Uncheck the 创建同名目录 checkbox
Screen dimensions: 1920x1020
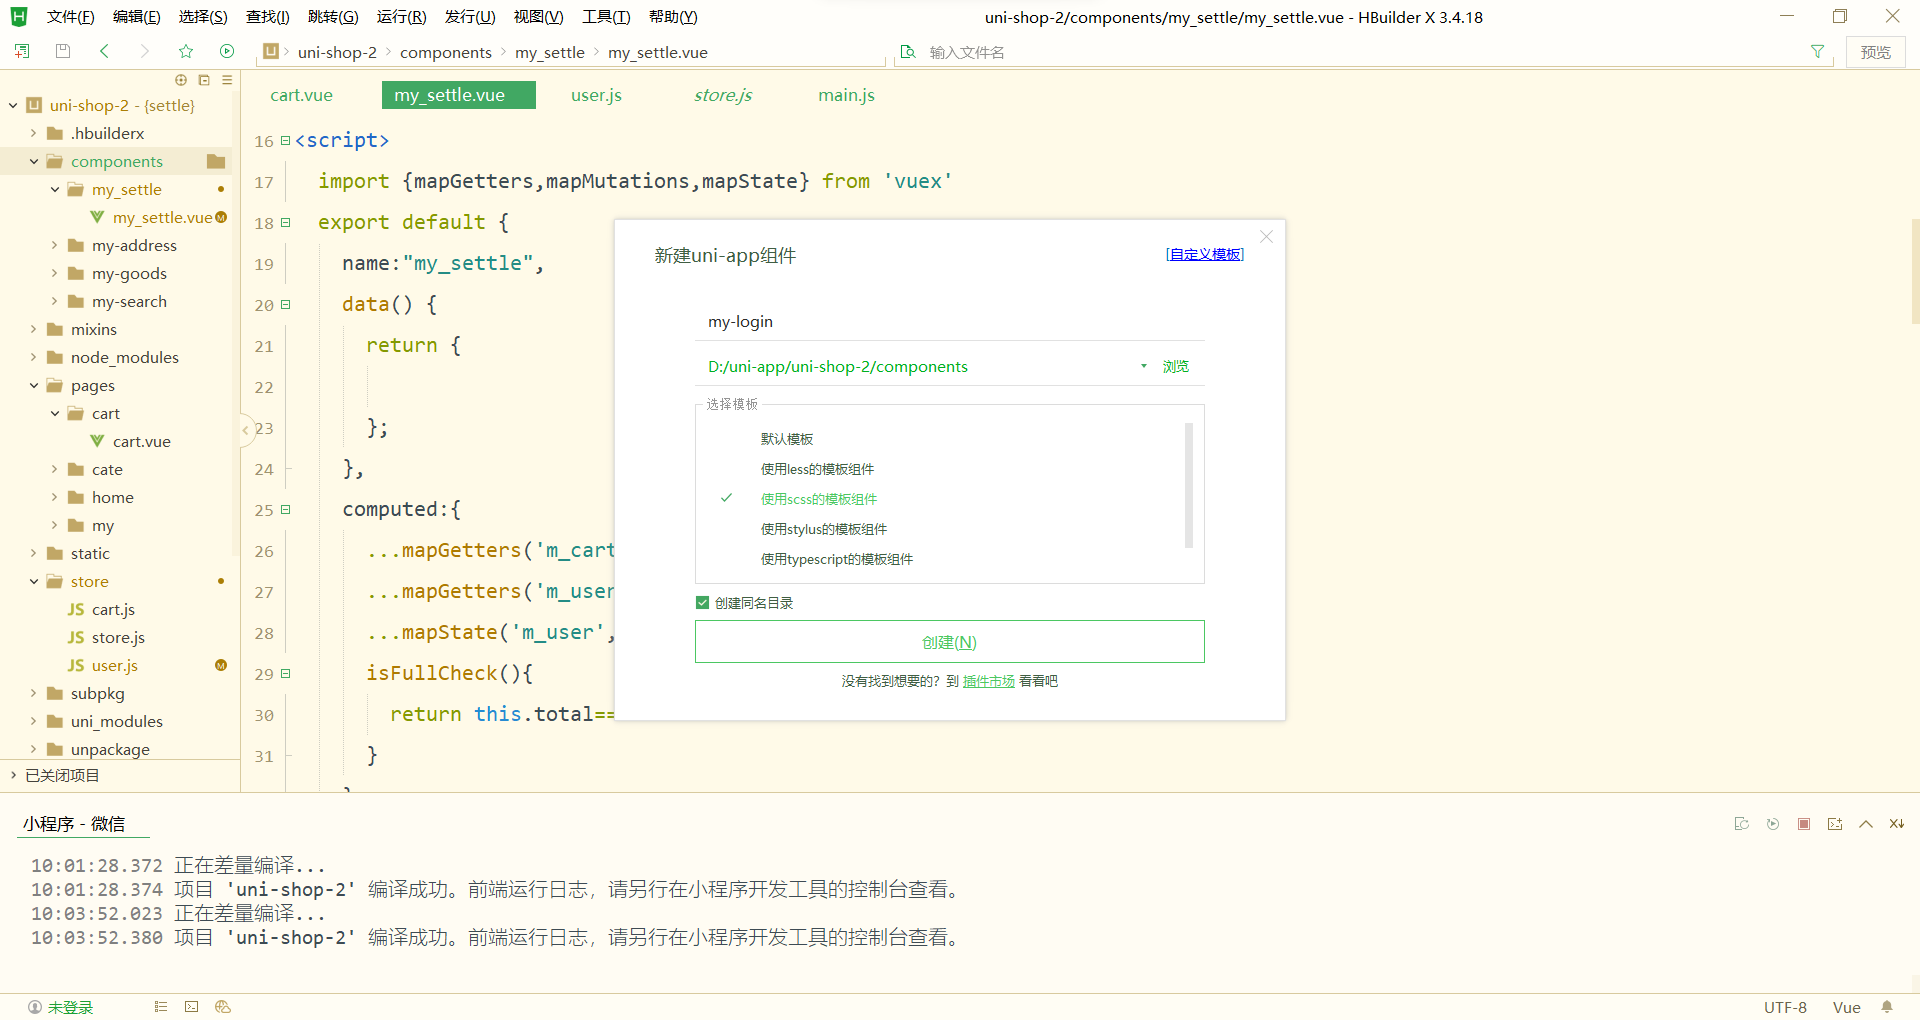pos(702,602)
